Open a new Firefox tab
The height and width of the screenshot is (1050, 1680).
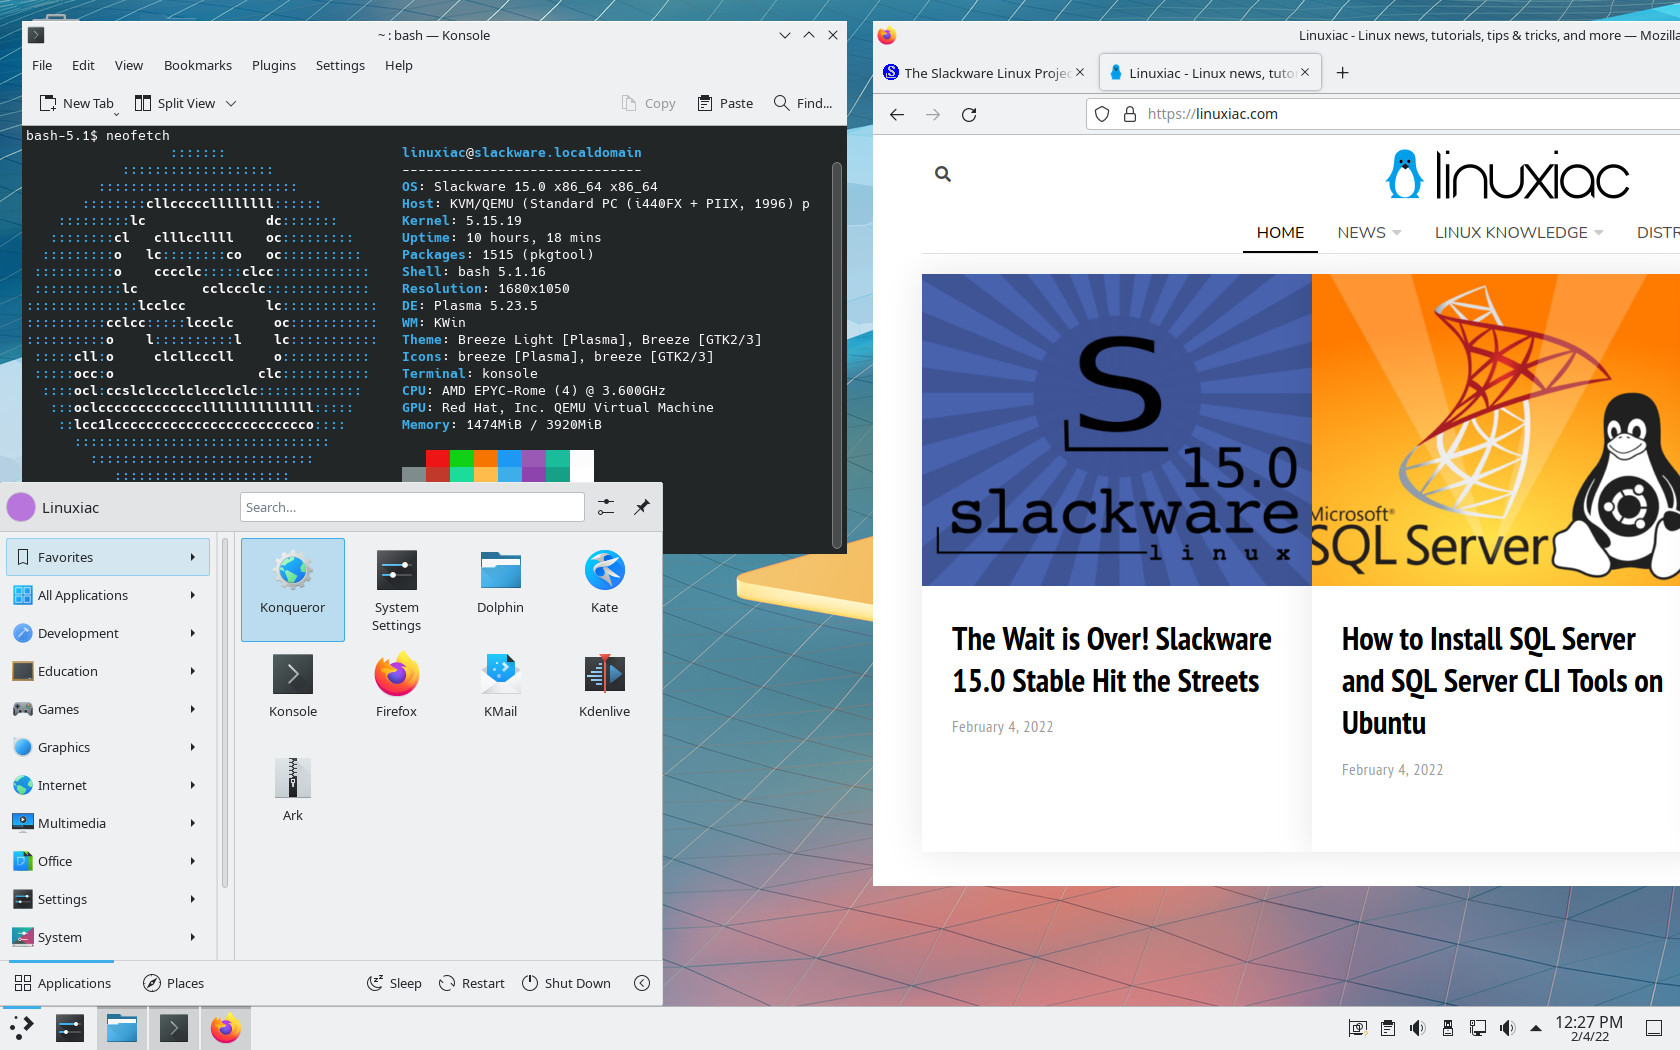1342,72
